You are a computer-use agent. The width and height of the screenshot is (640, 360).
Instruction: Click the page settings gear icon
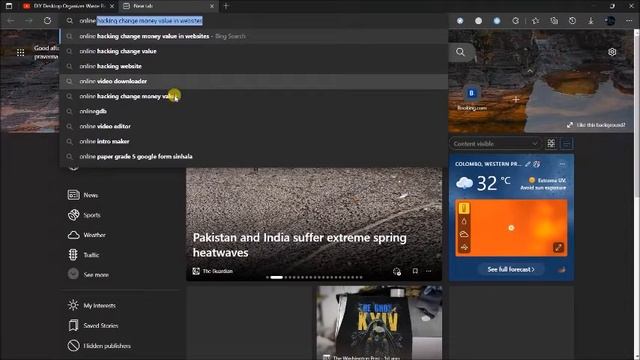[612, 52]
